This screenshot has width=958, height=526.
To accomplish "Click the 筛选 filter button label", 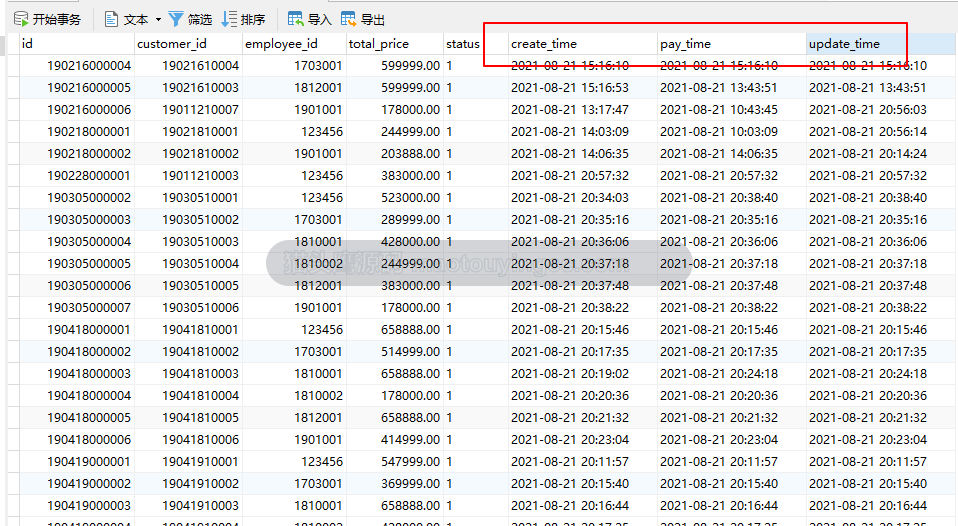I will [x=200, y=20].
